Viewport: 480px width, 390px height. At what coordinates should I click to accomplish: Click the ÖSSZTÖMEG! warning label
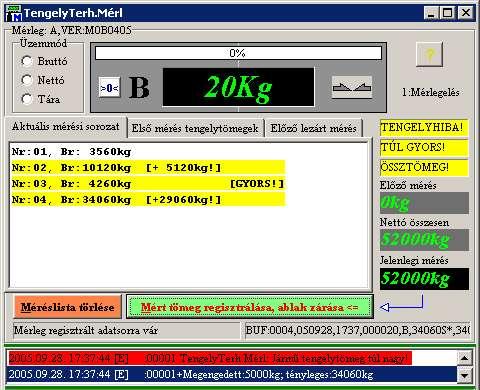[424, 167]
